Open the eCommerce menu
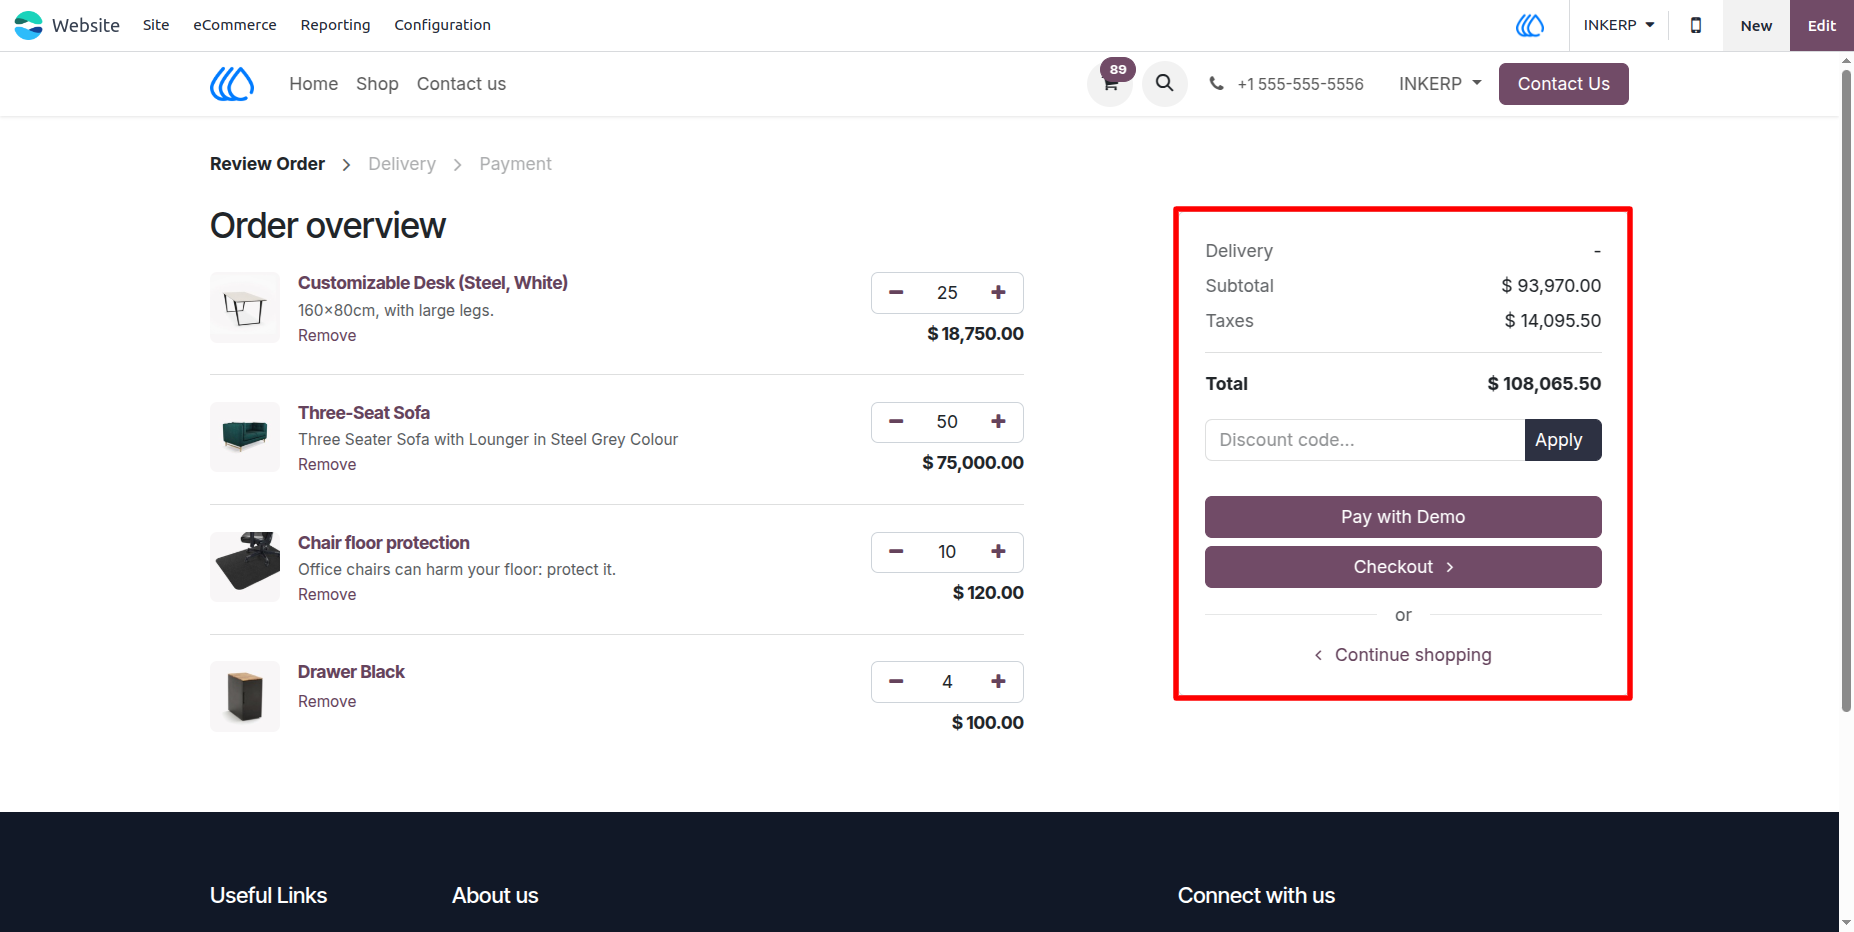The height and width of the screenshot is (932, 1854). click(x=235, y=25)
